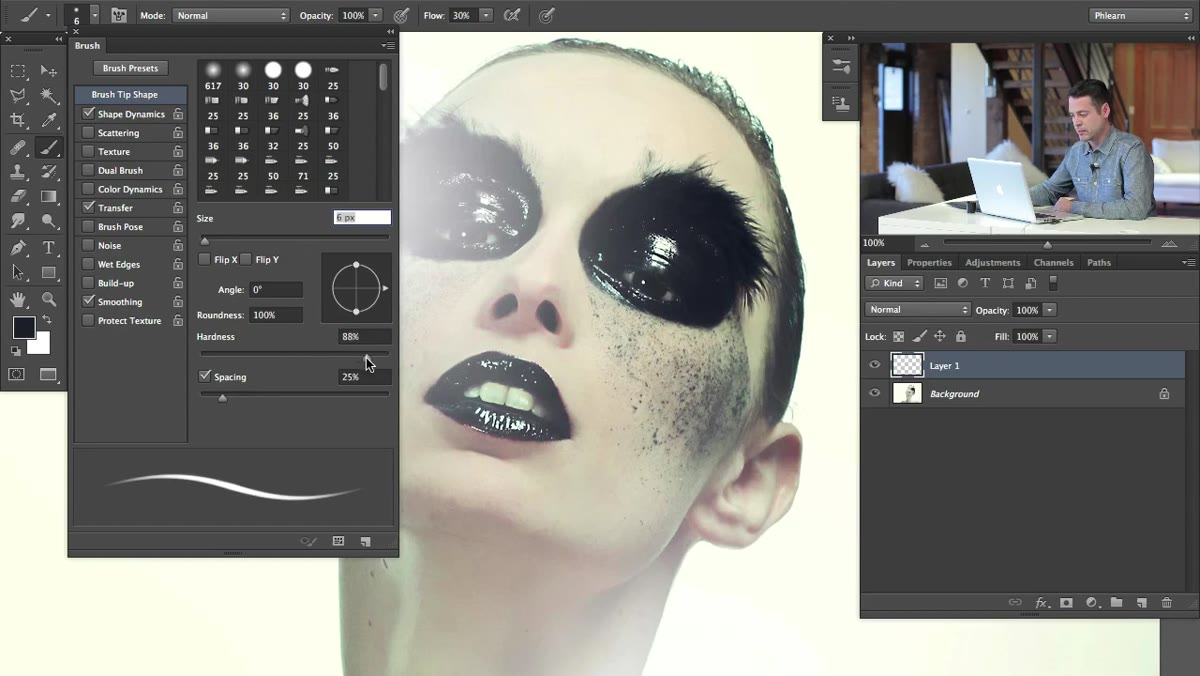Enable the Scattering checkbox
This screenshot has height=676, width=1200.
click(89, 132)
